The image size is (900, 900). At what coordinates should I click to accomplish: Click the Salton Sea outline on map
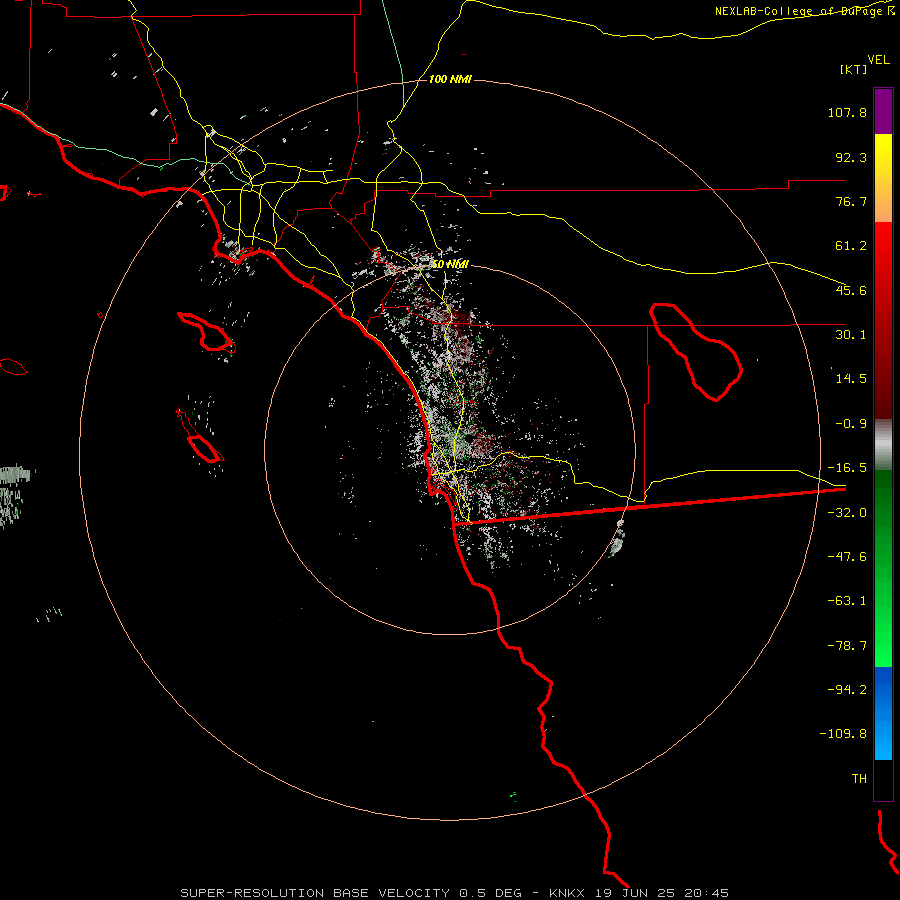point(696,352)
